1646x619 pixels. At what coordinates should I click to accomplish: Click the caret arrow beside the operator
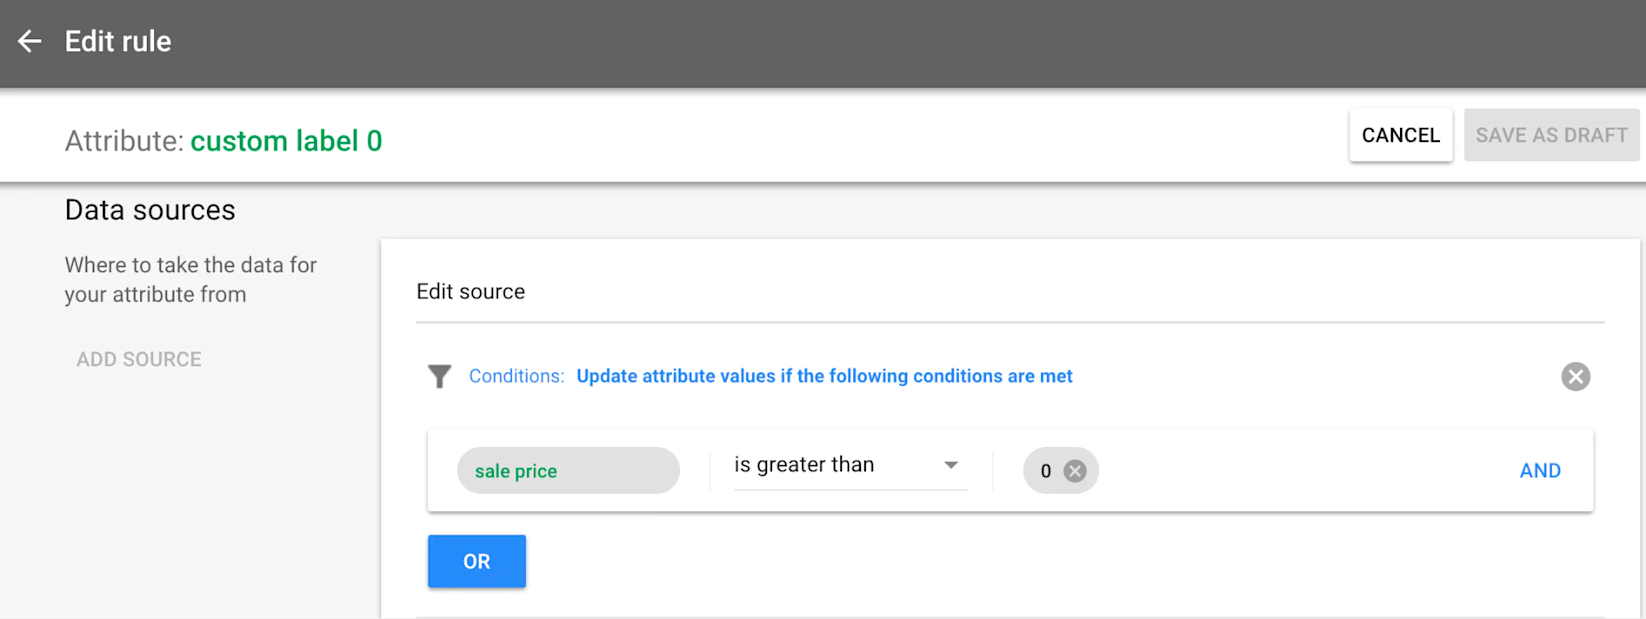[x=951, y=465]
